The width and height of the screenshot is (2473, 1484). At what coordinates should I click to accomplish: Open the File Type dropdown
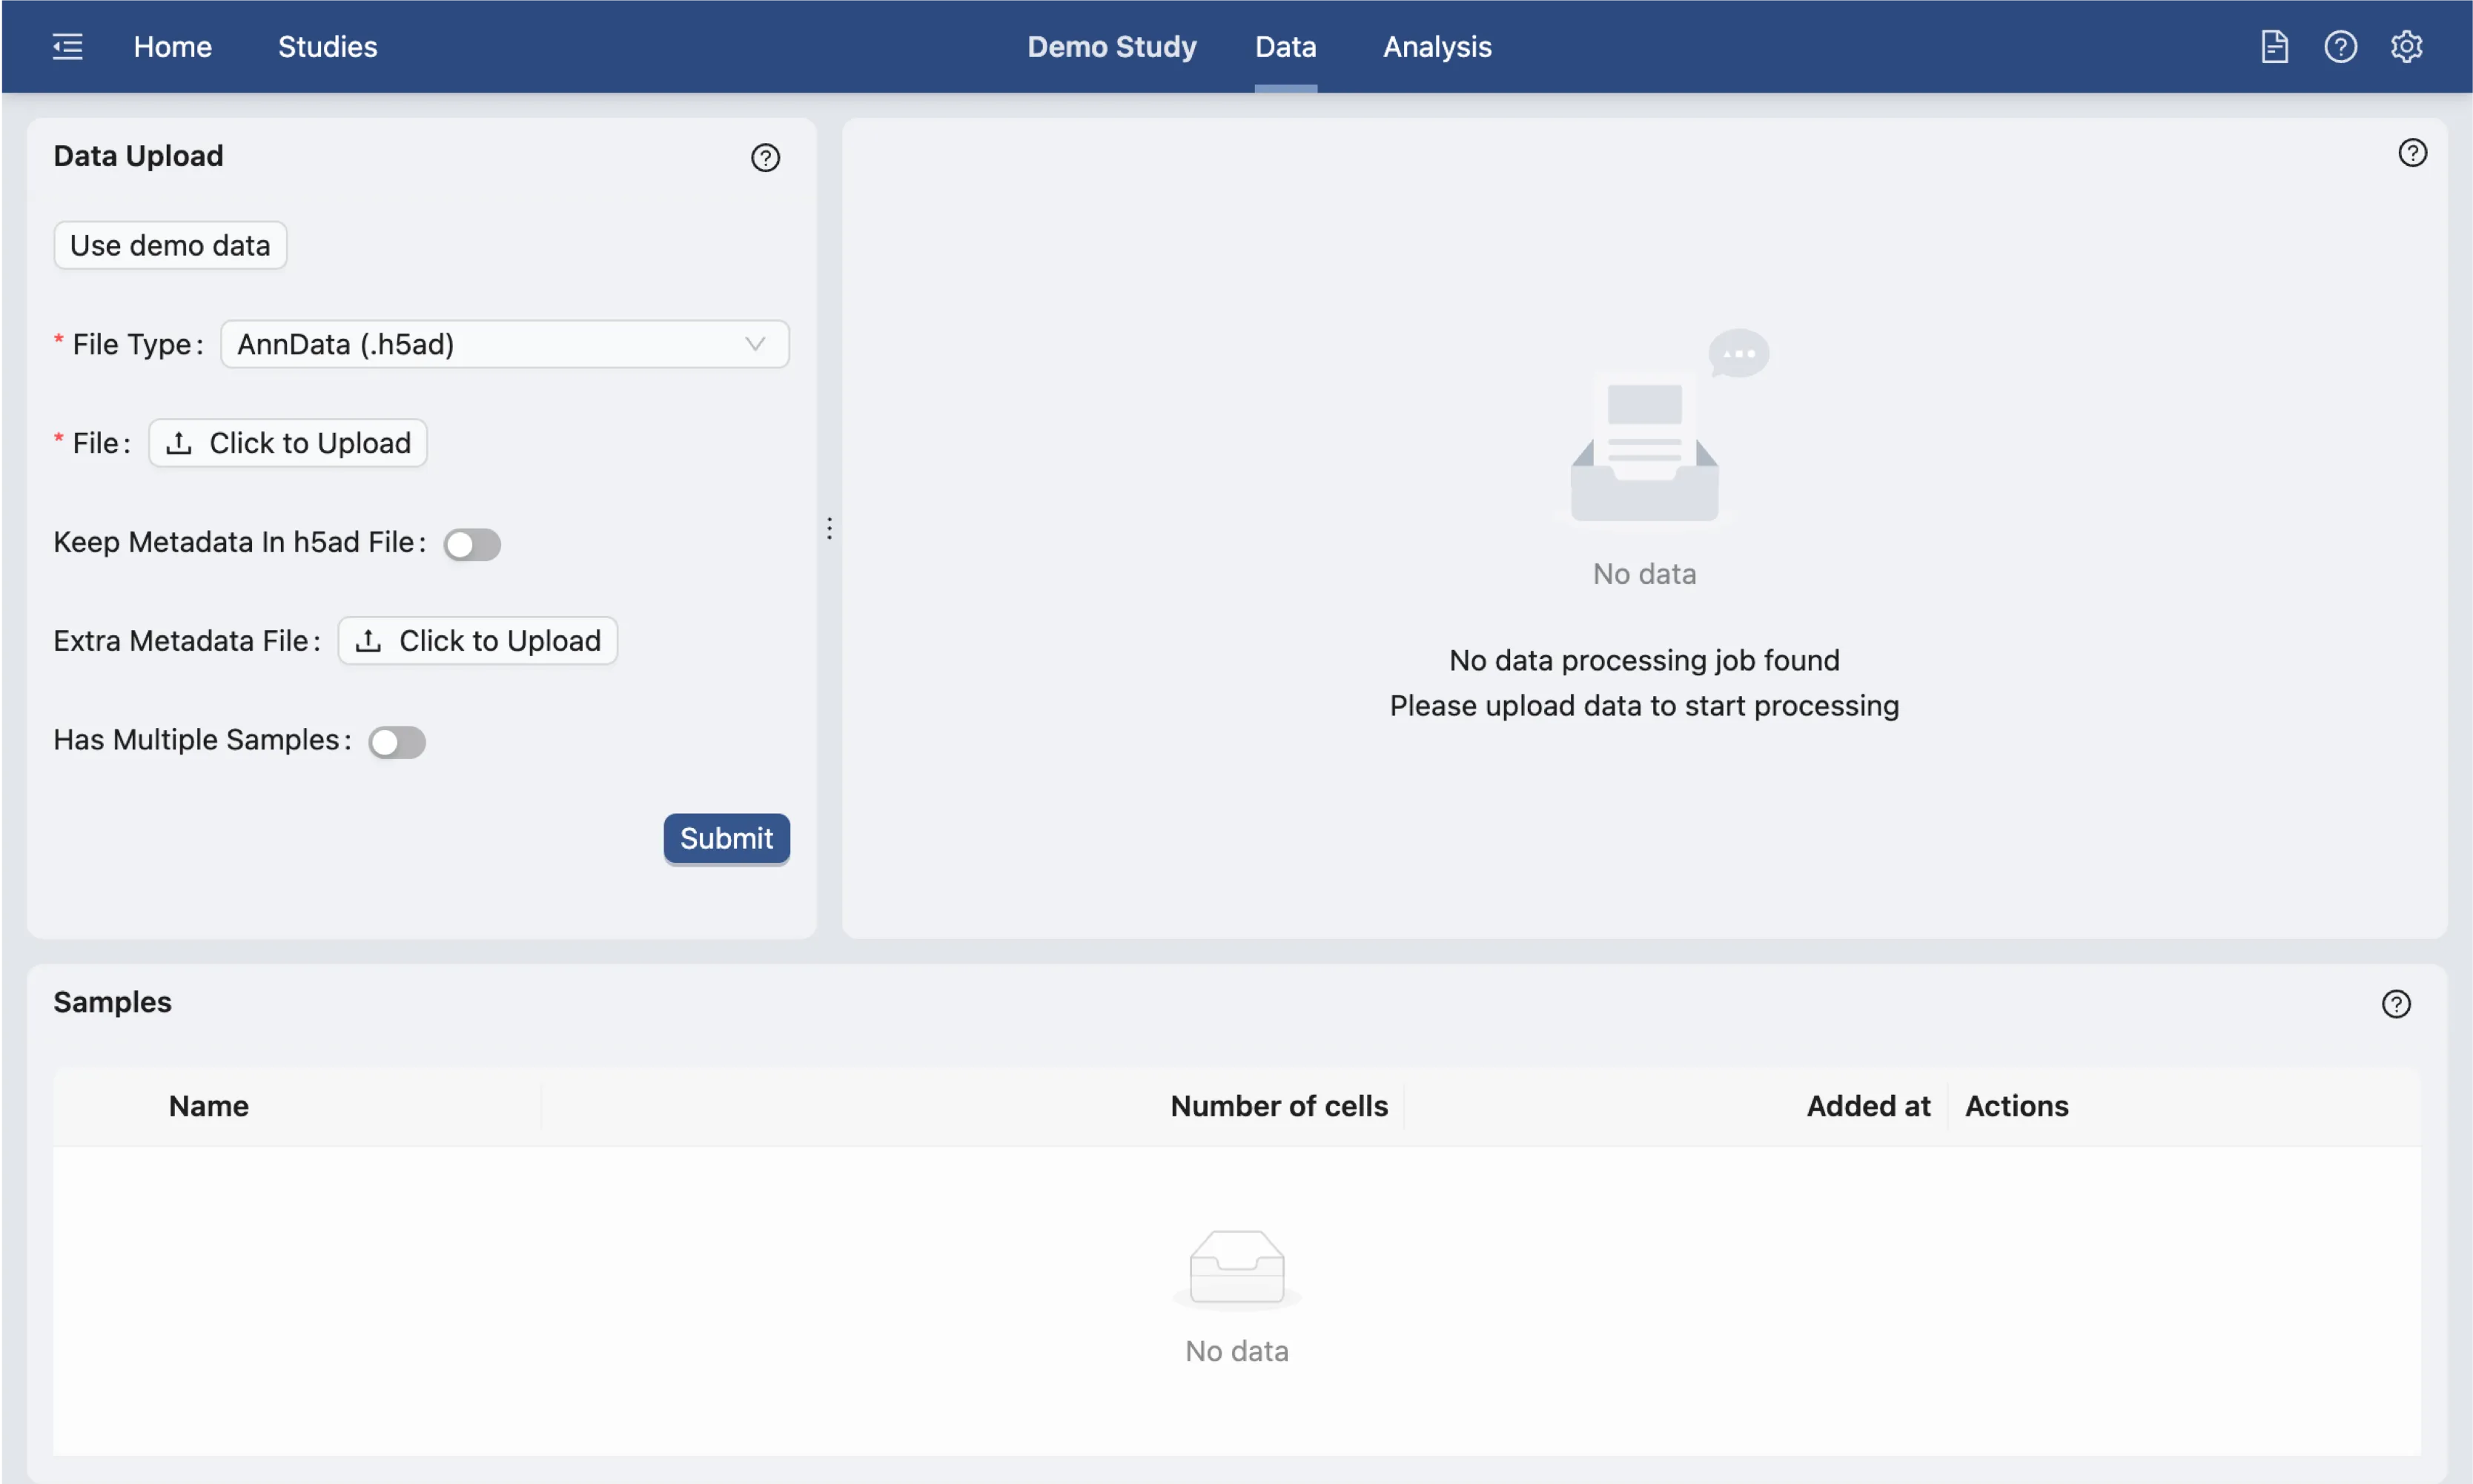pos(490,345)
